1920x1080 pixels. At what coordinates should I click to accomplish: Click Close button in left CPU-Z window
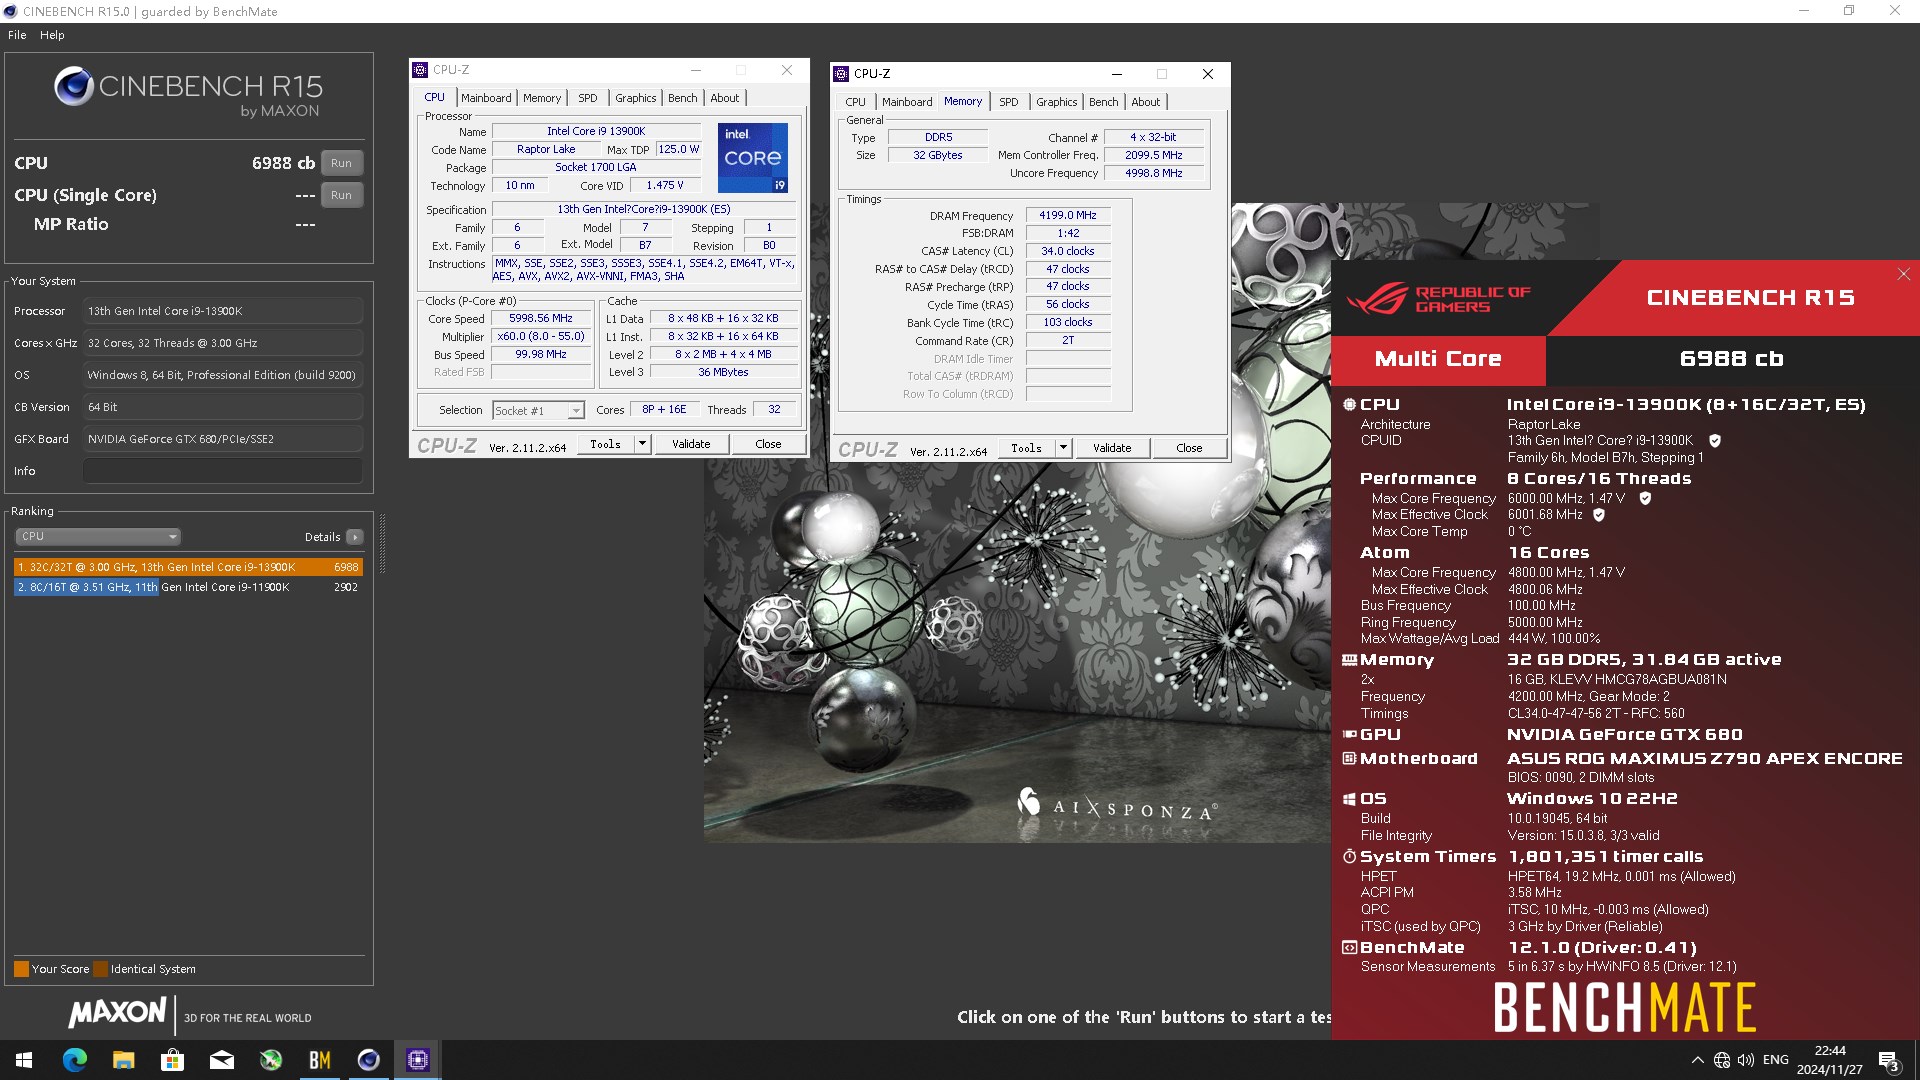[x=768, y=444]
